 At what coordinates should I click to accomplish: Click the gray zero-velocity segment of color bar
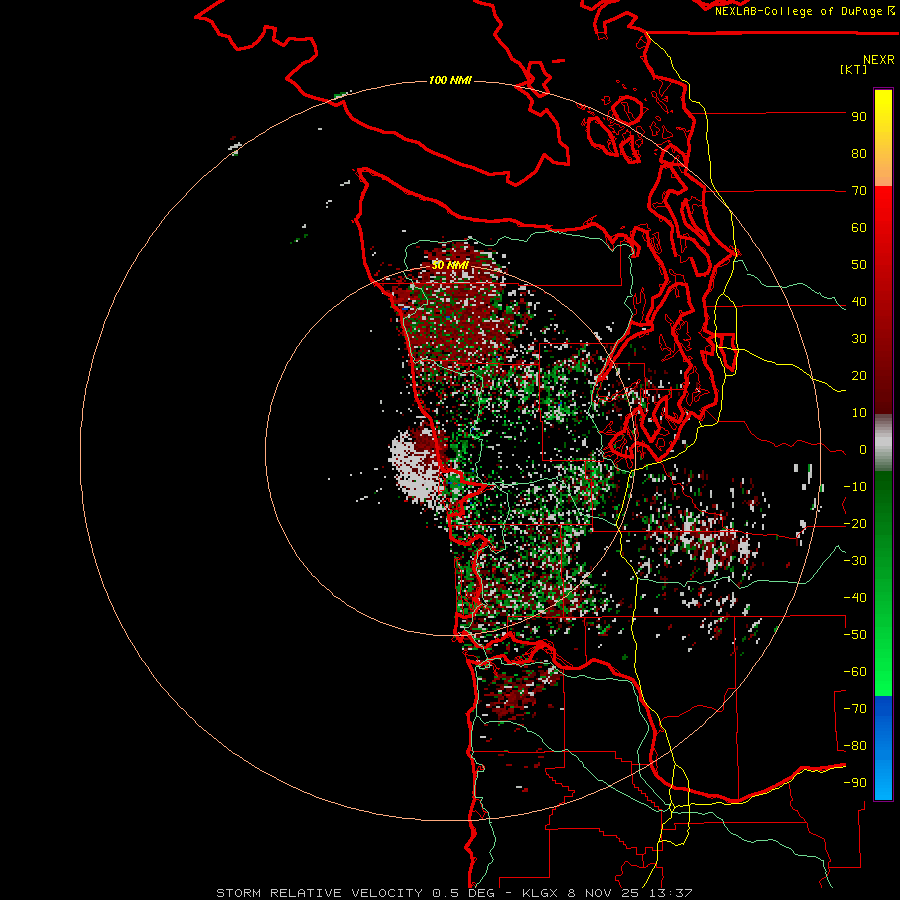[x=883, y=443]
